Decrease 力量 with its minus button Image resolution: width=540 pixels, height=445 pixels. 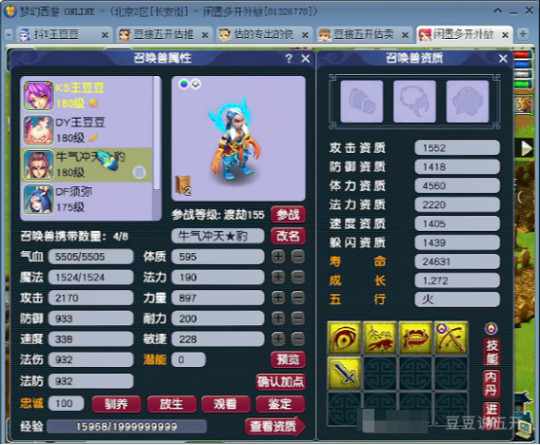point(298,298)
